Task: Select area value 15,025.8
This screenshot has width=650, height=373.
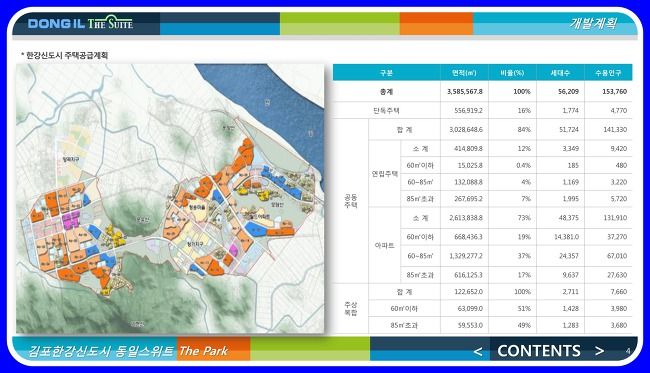Action: tap(470, 165)
